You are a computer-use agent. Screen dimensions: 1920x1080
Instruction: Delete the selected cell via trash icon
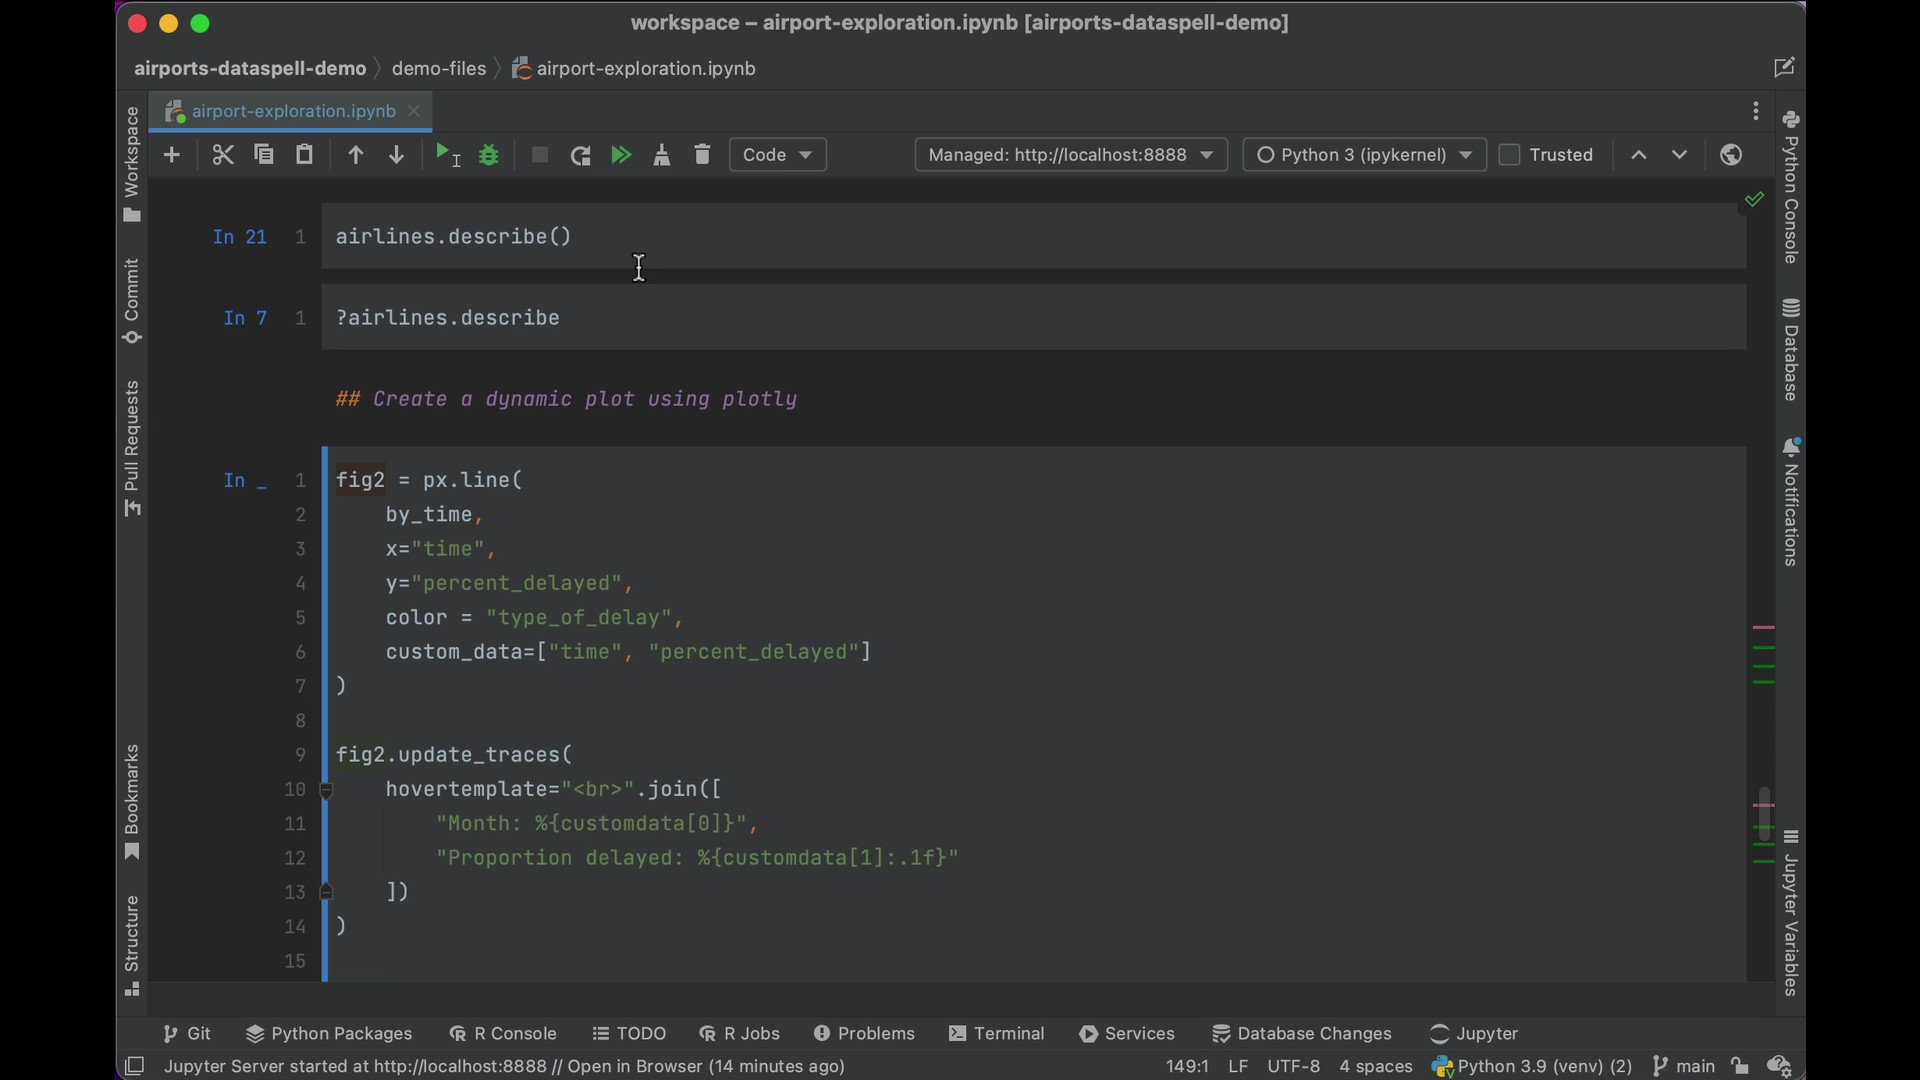click(x=702, y=155)
